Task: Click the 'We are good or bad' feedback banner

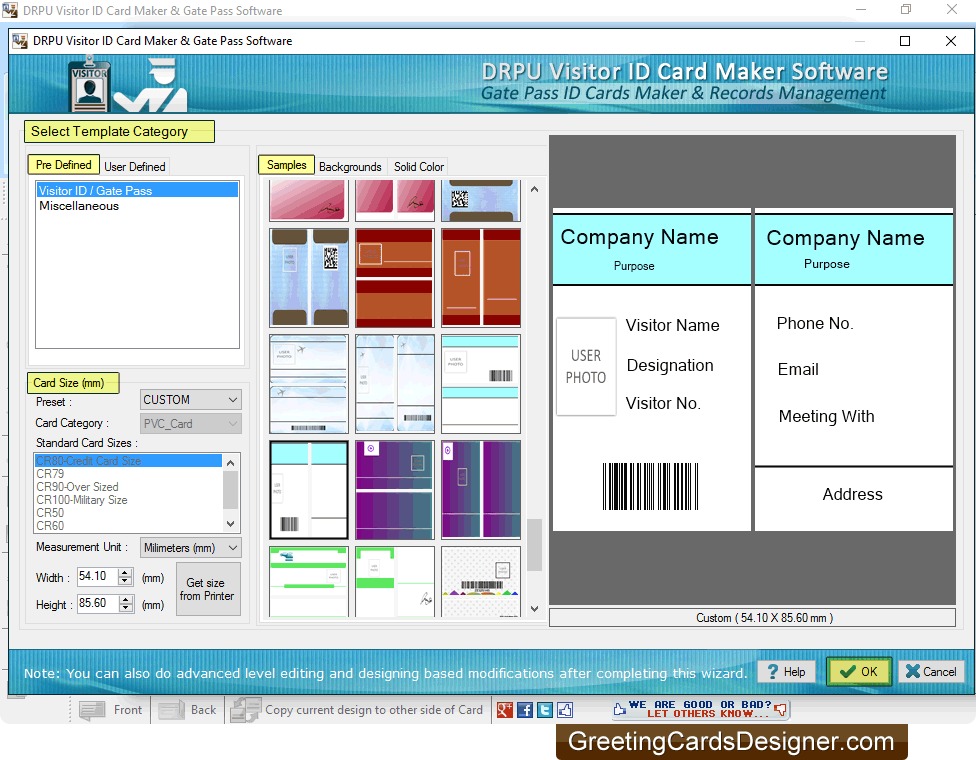Action: click(x=700, y=709)
